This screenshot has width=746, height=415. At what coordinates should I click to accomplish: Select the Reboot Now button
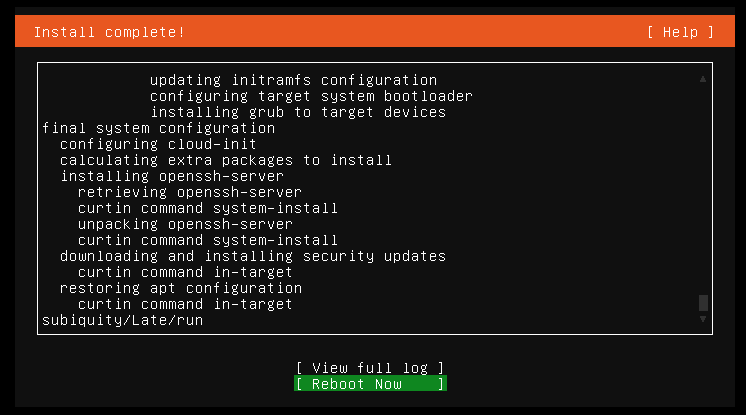coord(370,384)
